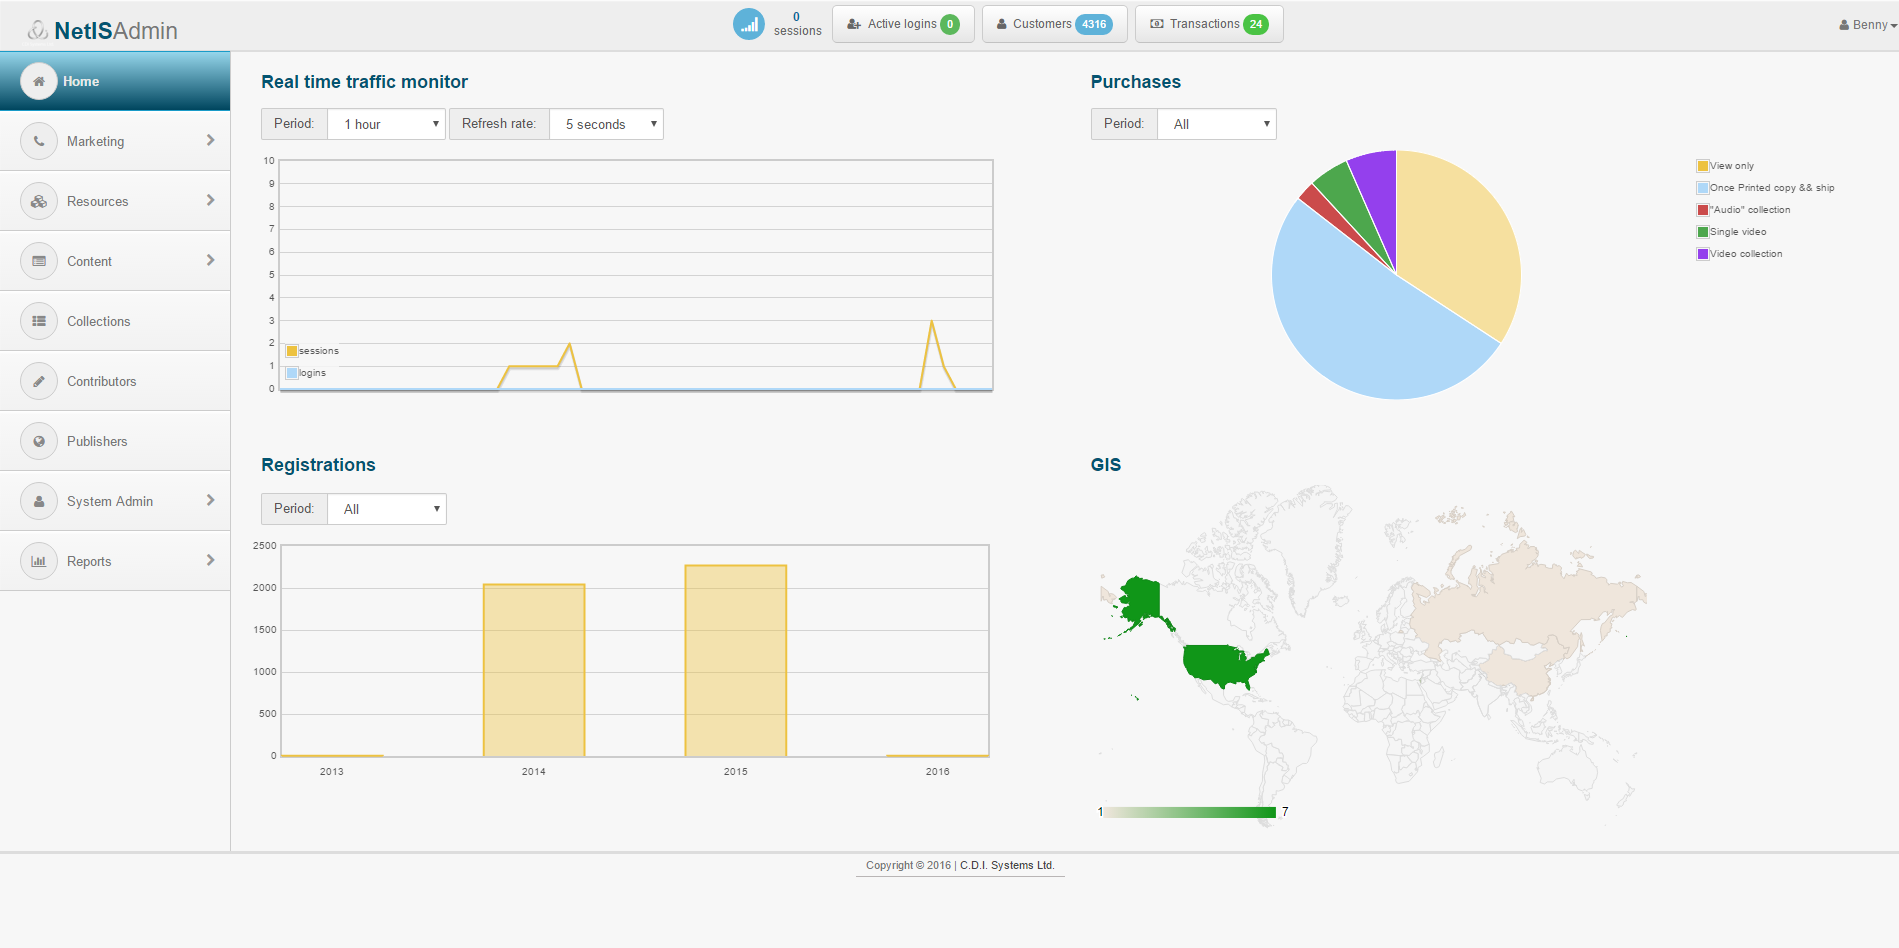Click the Active logins button

(x=903, y=24)
